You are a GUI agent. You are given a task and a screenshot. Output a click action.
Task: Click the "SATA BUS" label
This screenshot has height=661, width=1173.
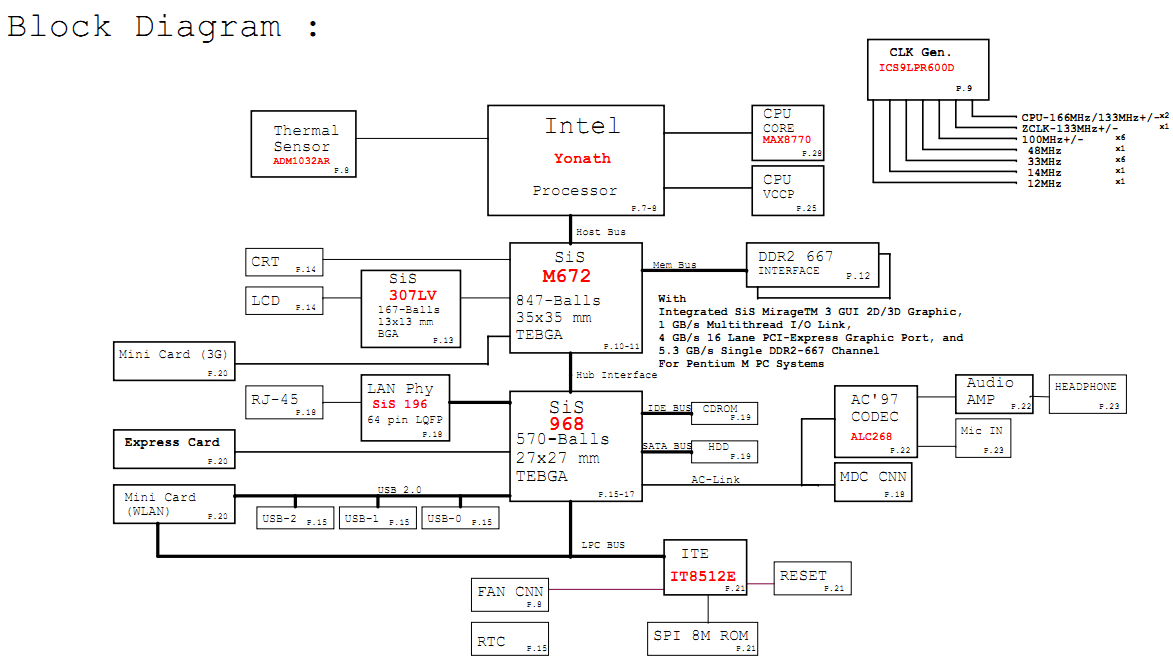(x=667, y=446)
